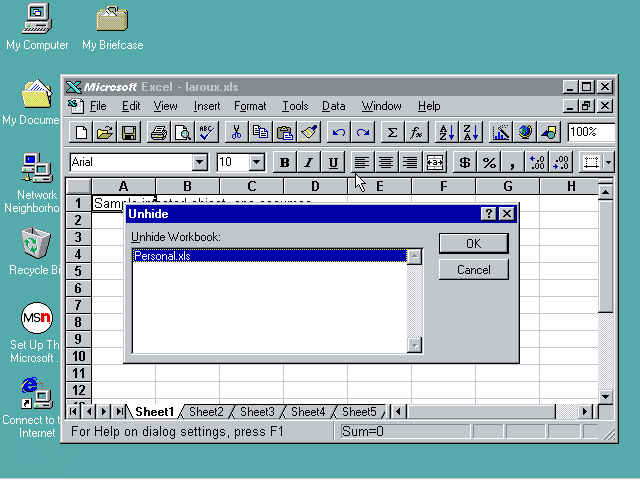Image resolution: width=640 pixels, height=480 pixels.
Task: Click the Map globe icon
Action: pyautogui.click(x=524, y=132)
